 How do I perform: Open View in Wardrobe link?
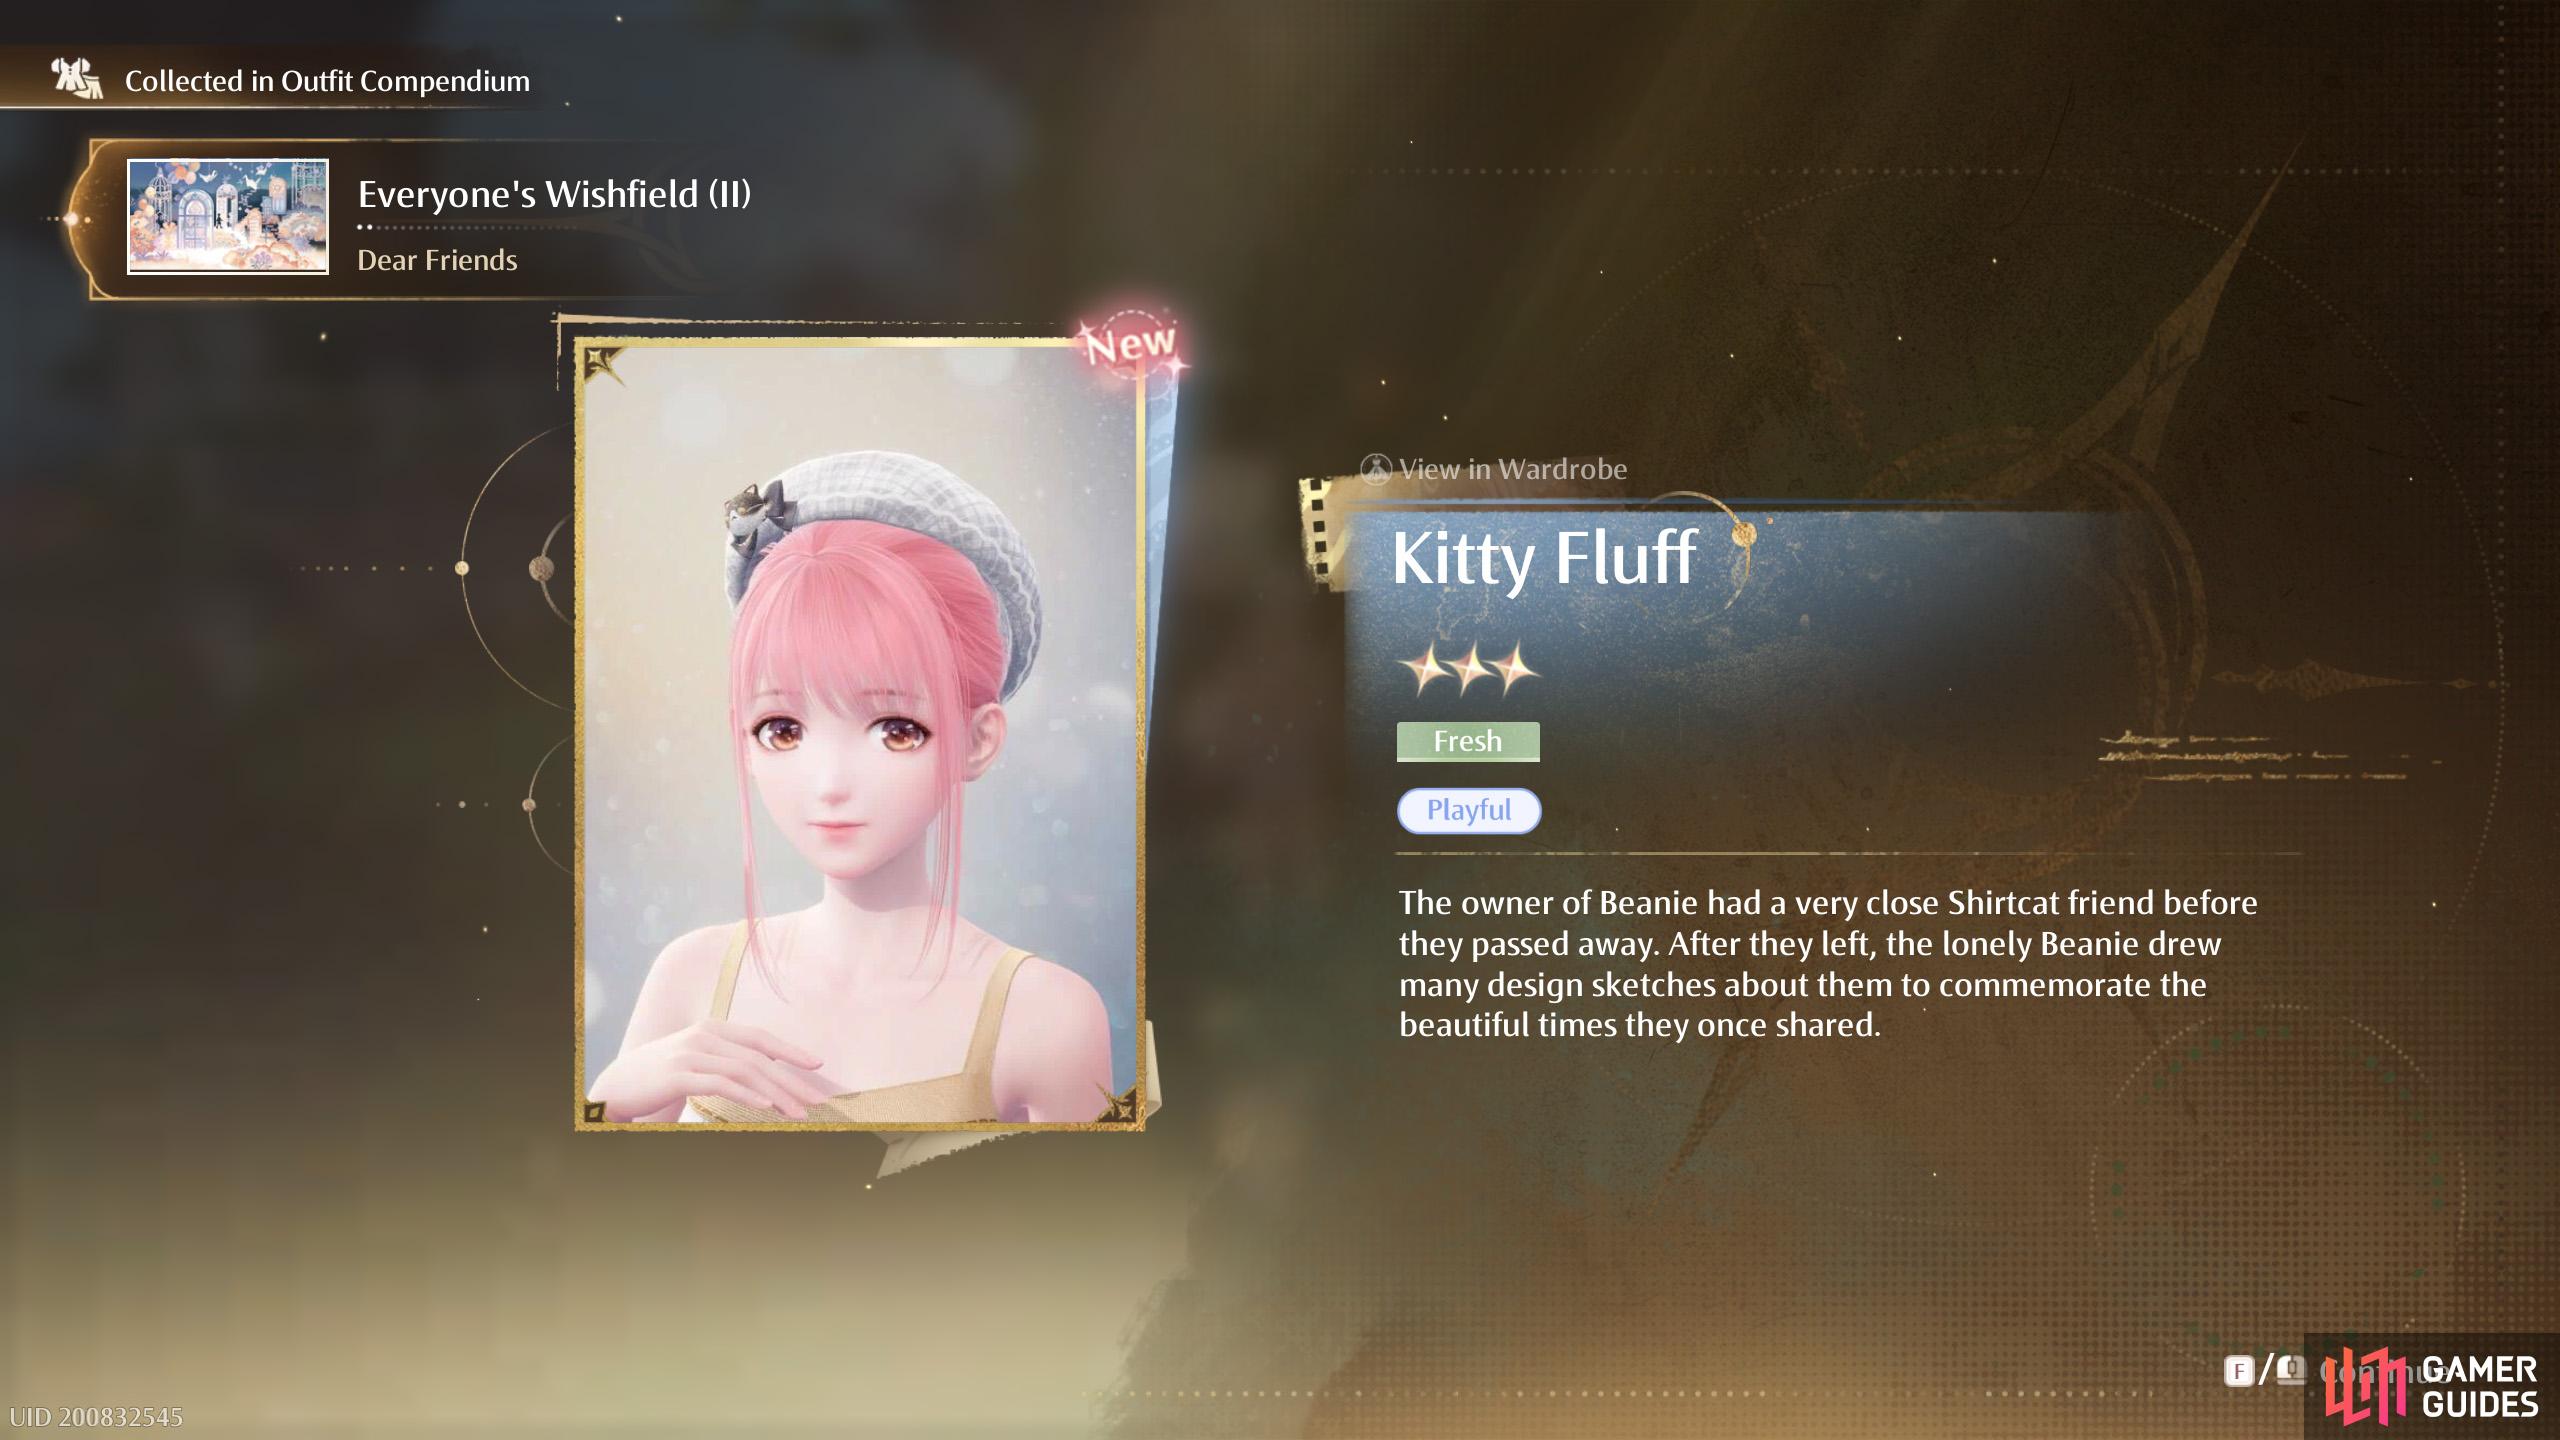pos(1494,469)
